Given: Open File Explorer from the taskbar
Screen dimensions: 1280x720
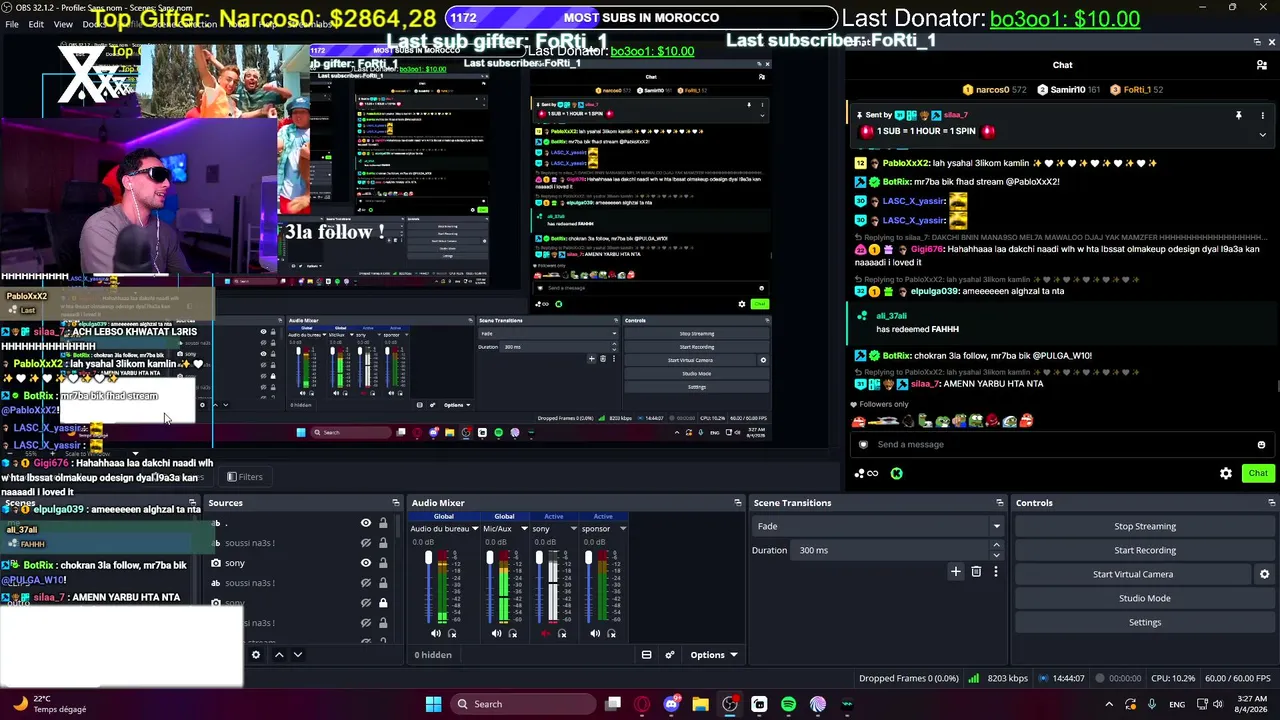Looking at the screenshot, I should pos(700,704).
